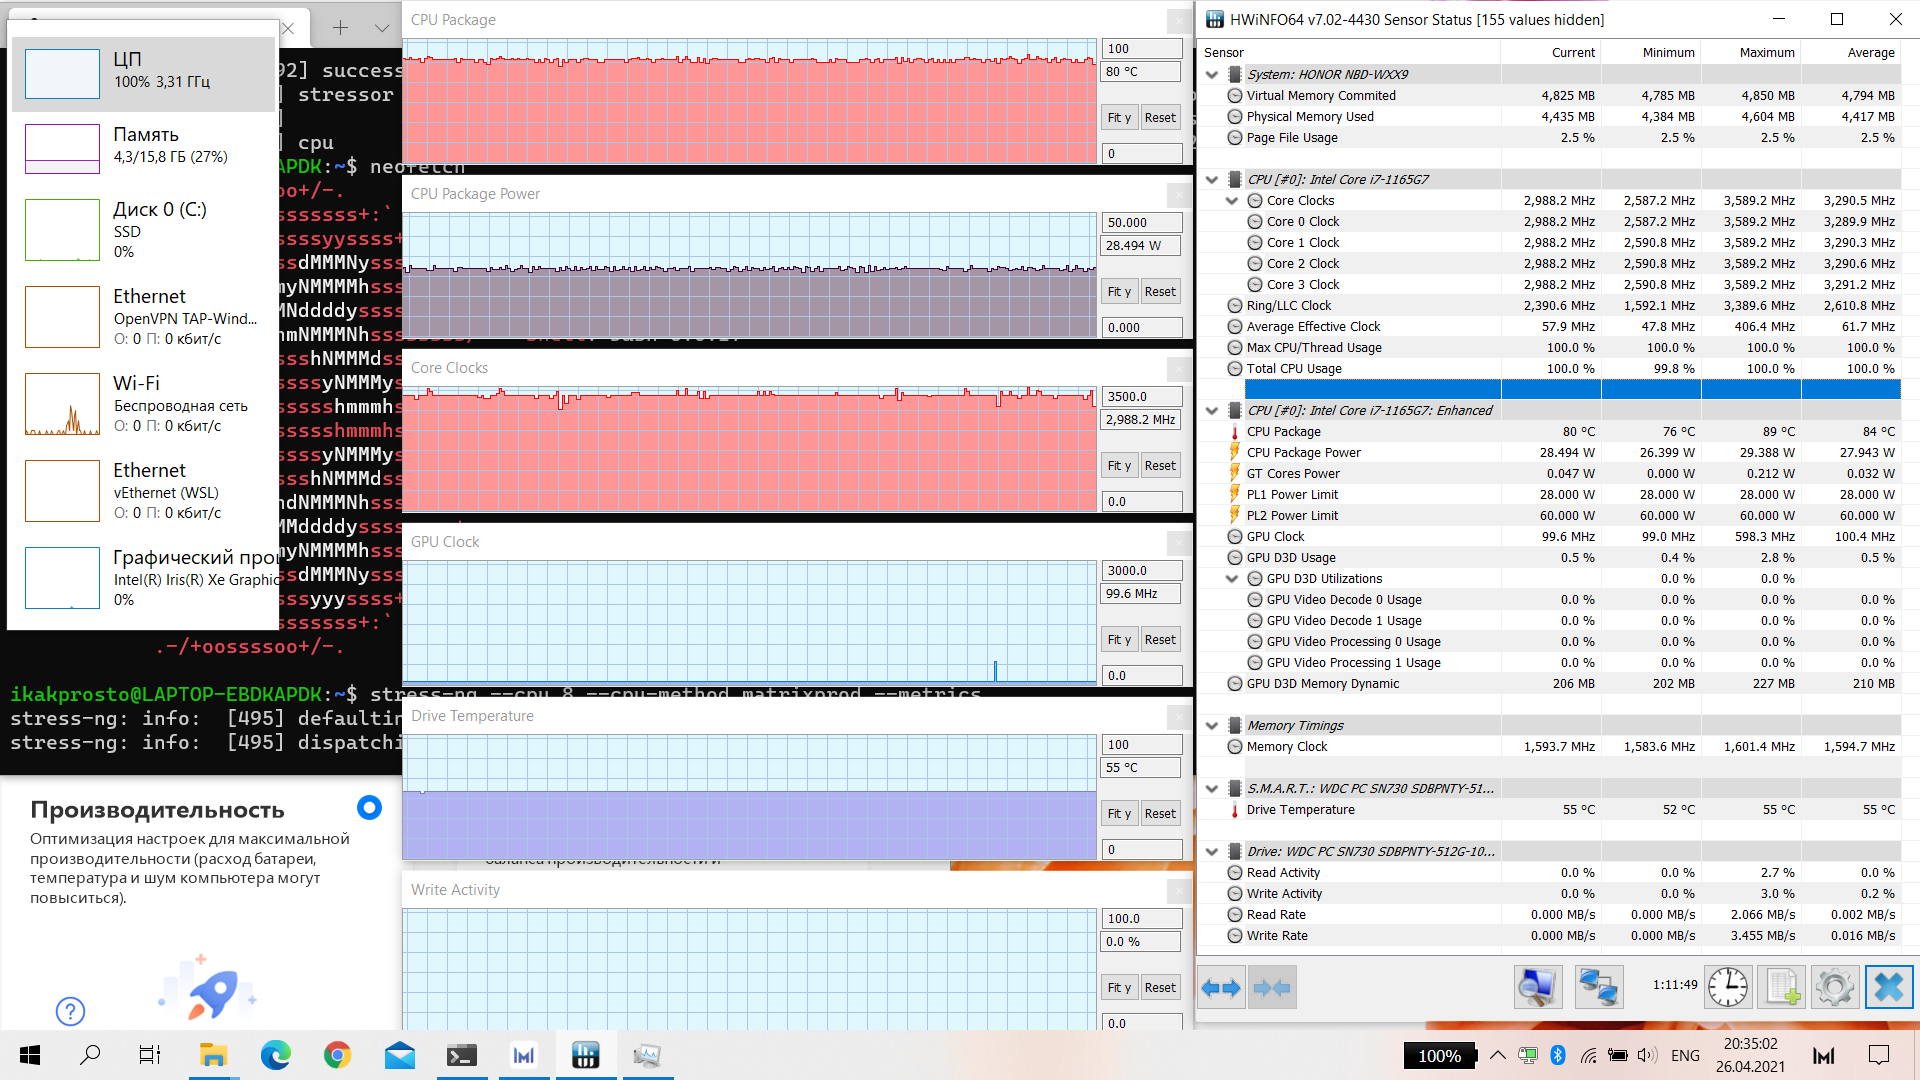1920x1080 pixels.
Task: Collapse Memory Timings section
Action: tap(1212, 725)
